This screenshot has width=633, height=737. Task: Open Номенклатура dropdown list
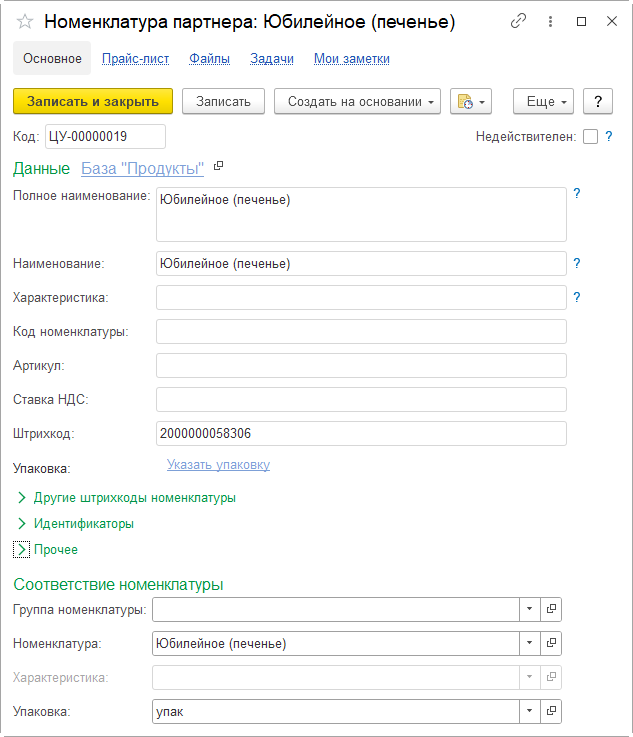(x=530, y=643)
